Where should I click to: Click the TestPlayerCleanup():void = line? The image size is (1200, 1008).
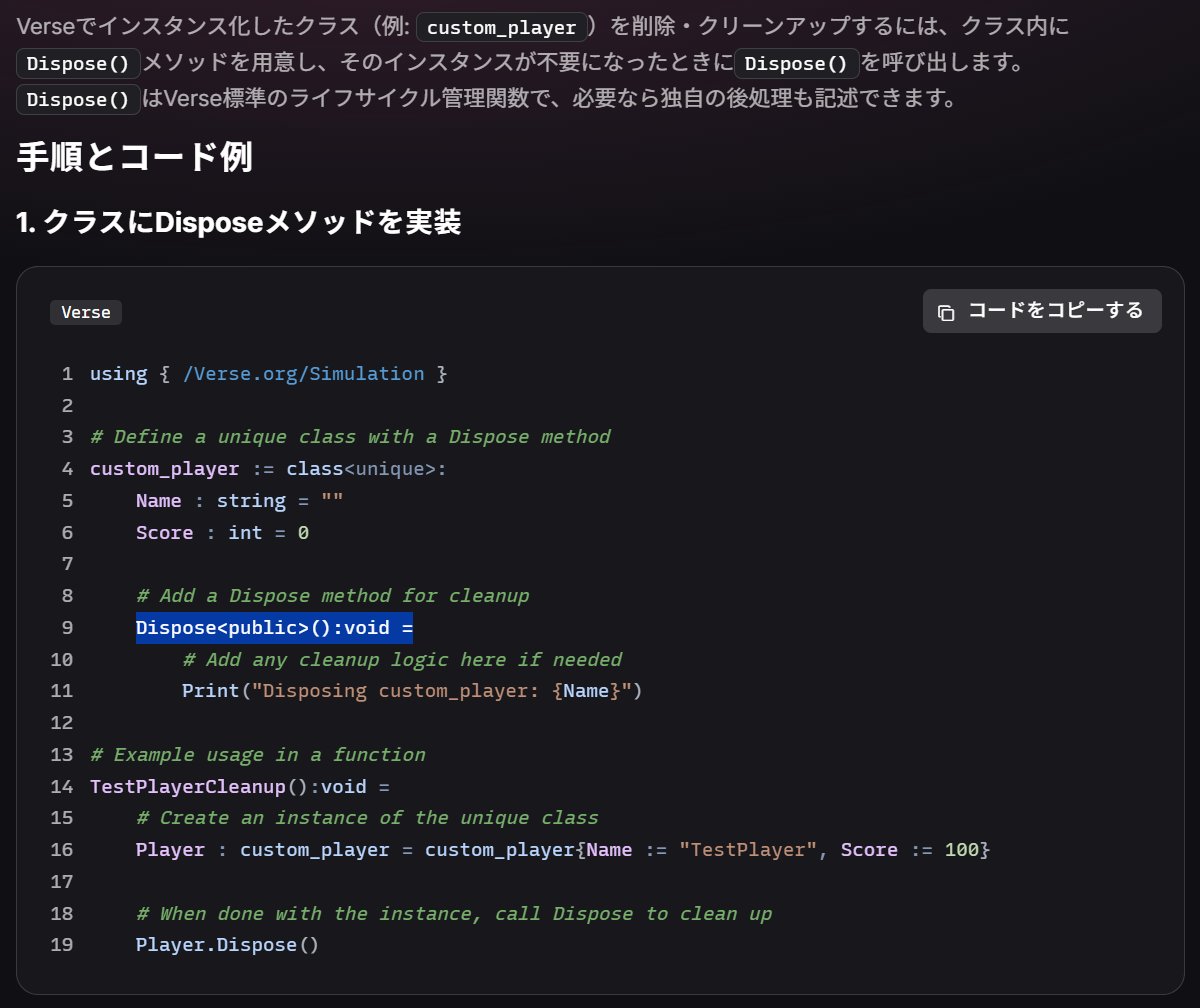[x=239, y=786]
